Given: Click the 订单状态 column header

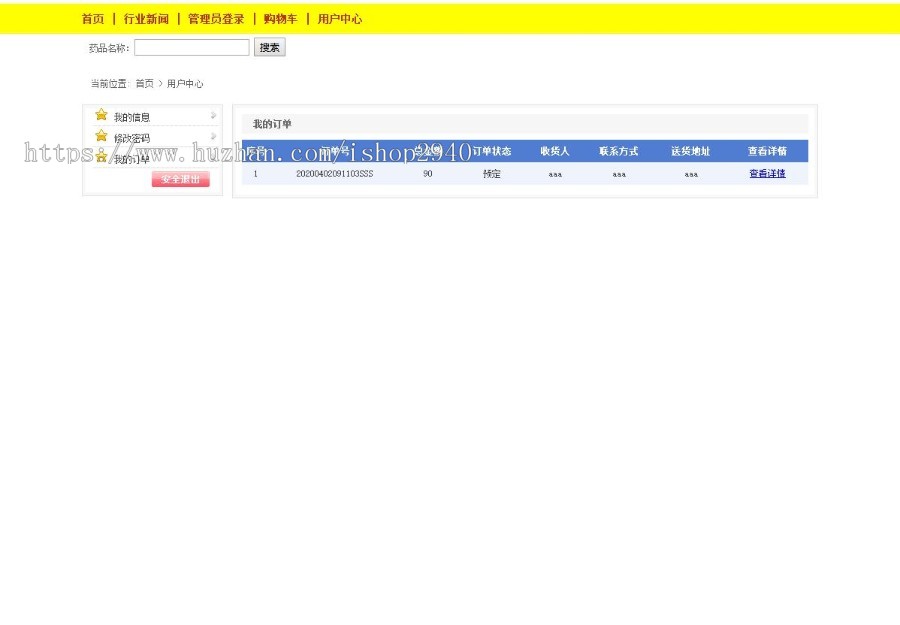Looking at the screenshot, I should (x=491, y=152).
